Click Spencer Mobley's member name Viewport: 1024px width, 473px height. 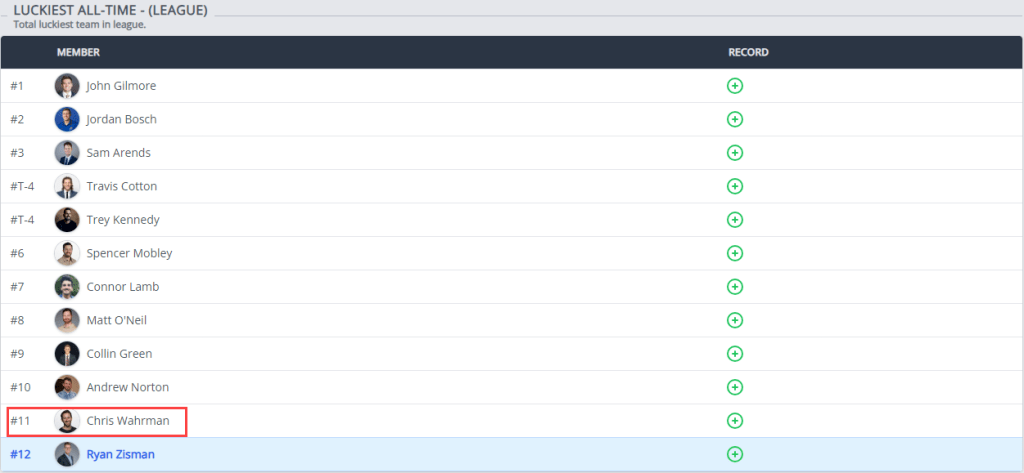click(x=129, y=253)
